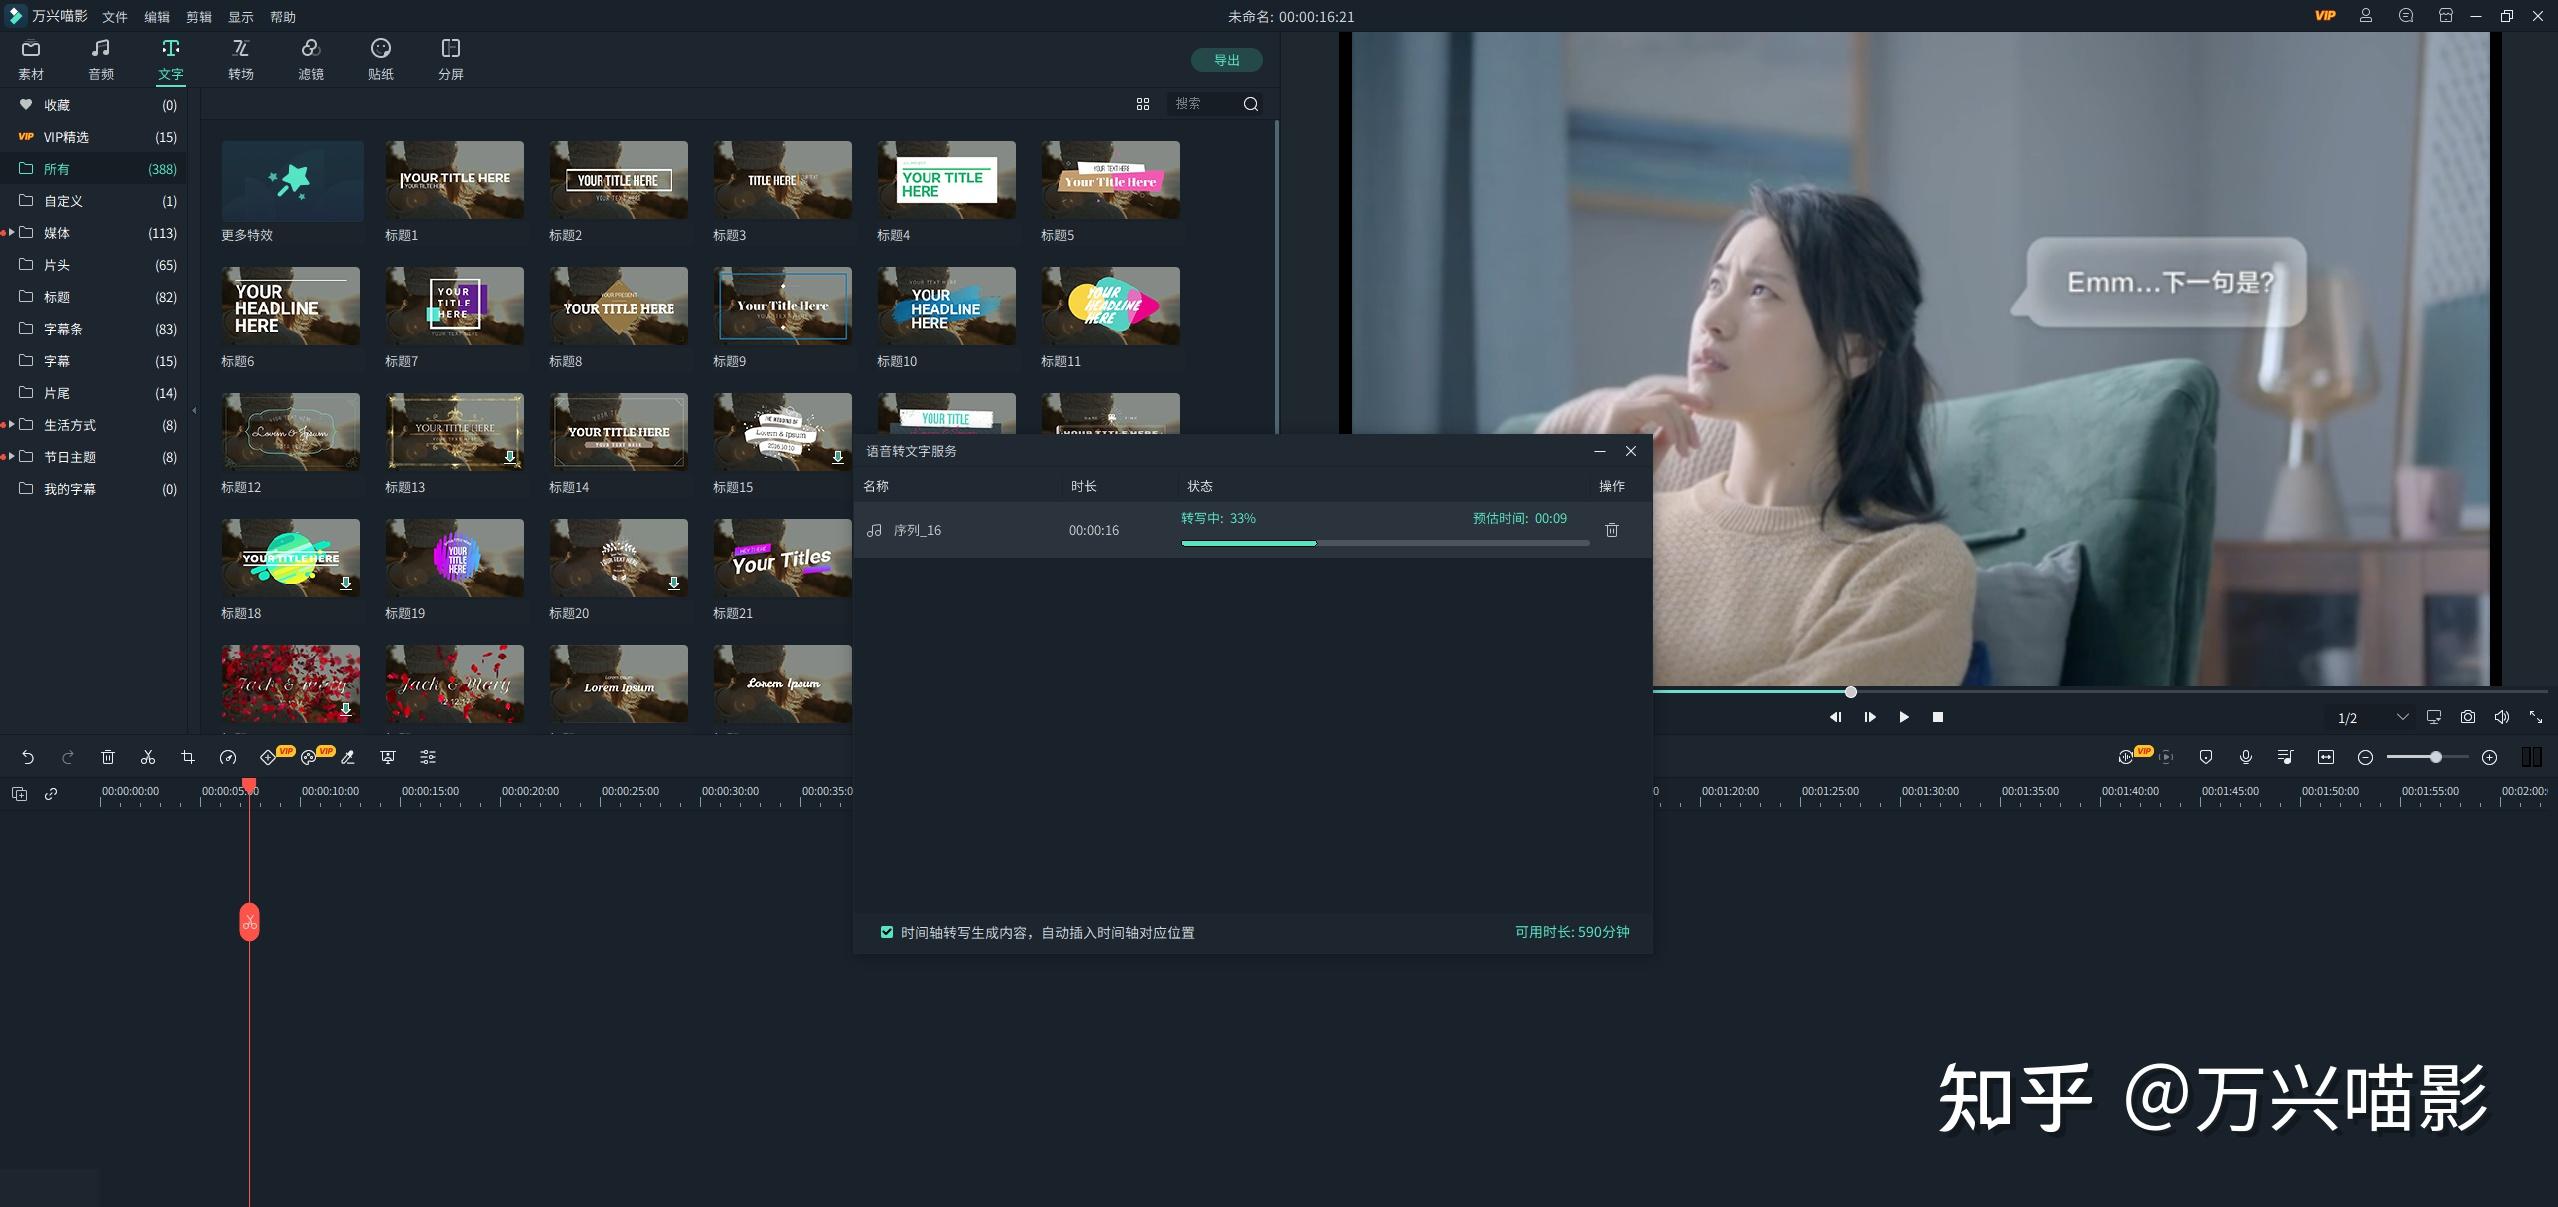
Task: Switch to the 转场 tab
Action: (x=240, y=59)
